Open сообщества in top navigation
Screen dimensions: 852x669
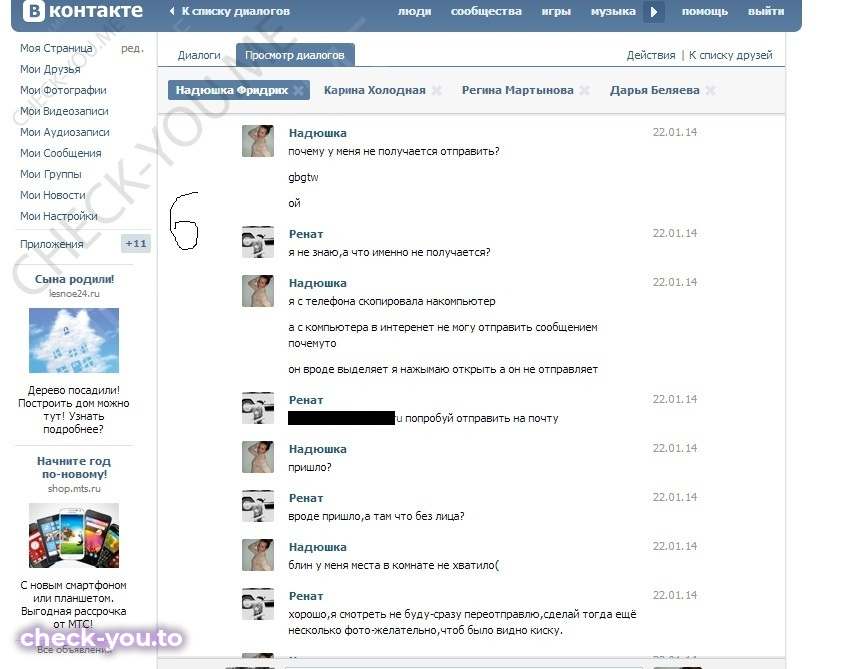(486, 11)
